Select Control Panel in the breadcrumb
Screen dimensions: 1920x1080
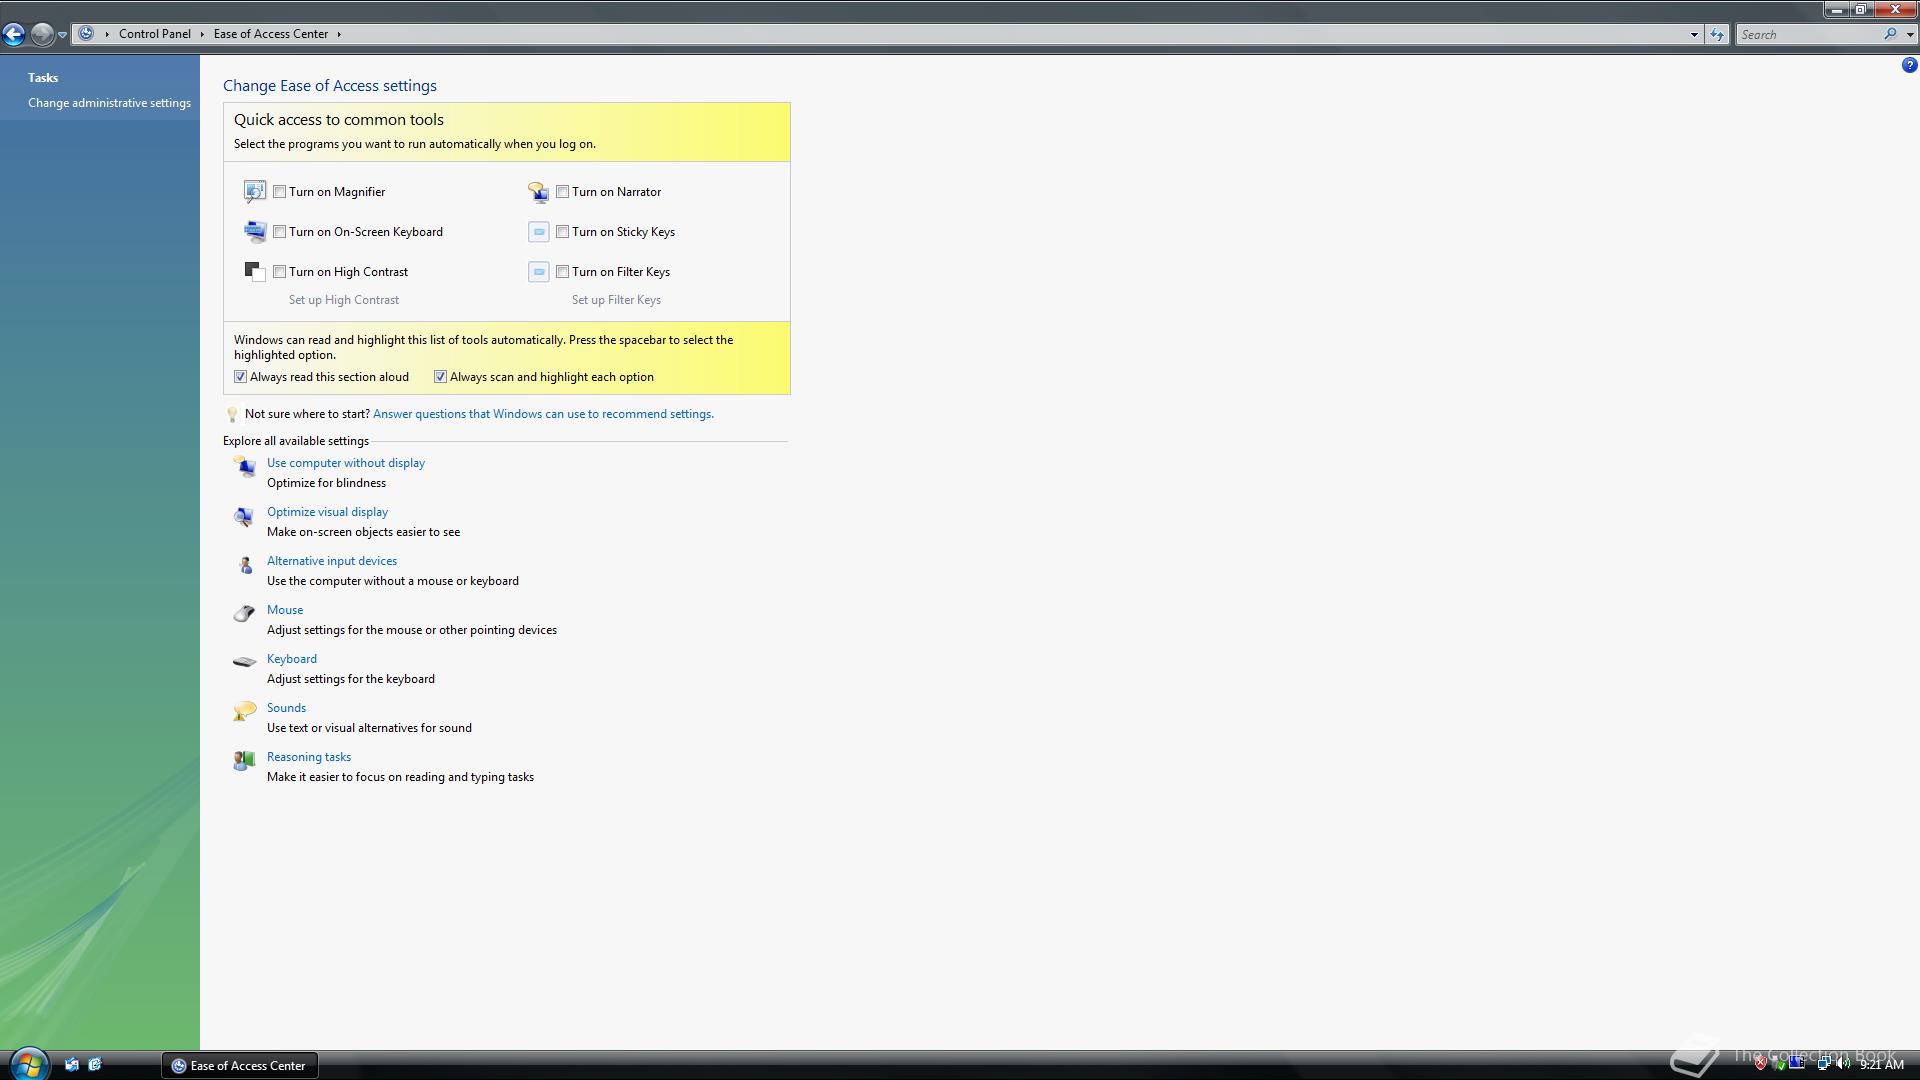pyautogui.click(x=155, y=34)
